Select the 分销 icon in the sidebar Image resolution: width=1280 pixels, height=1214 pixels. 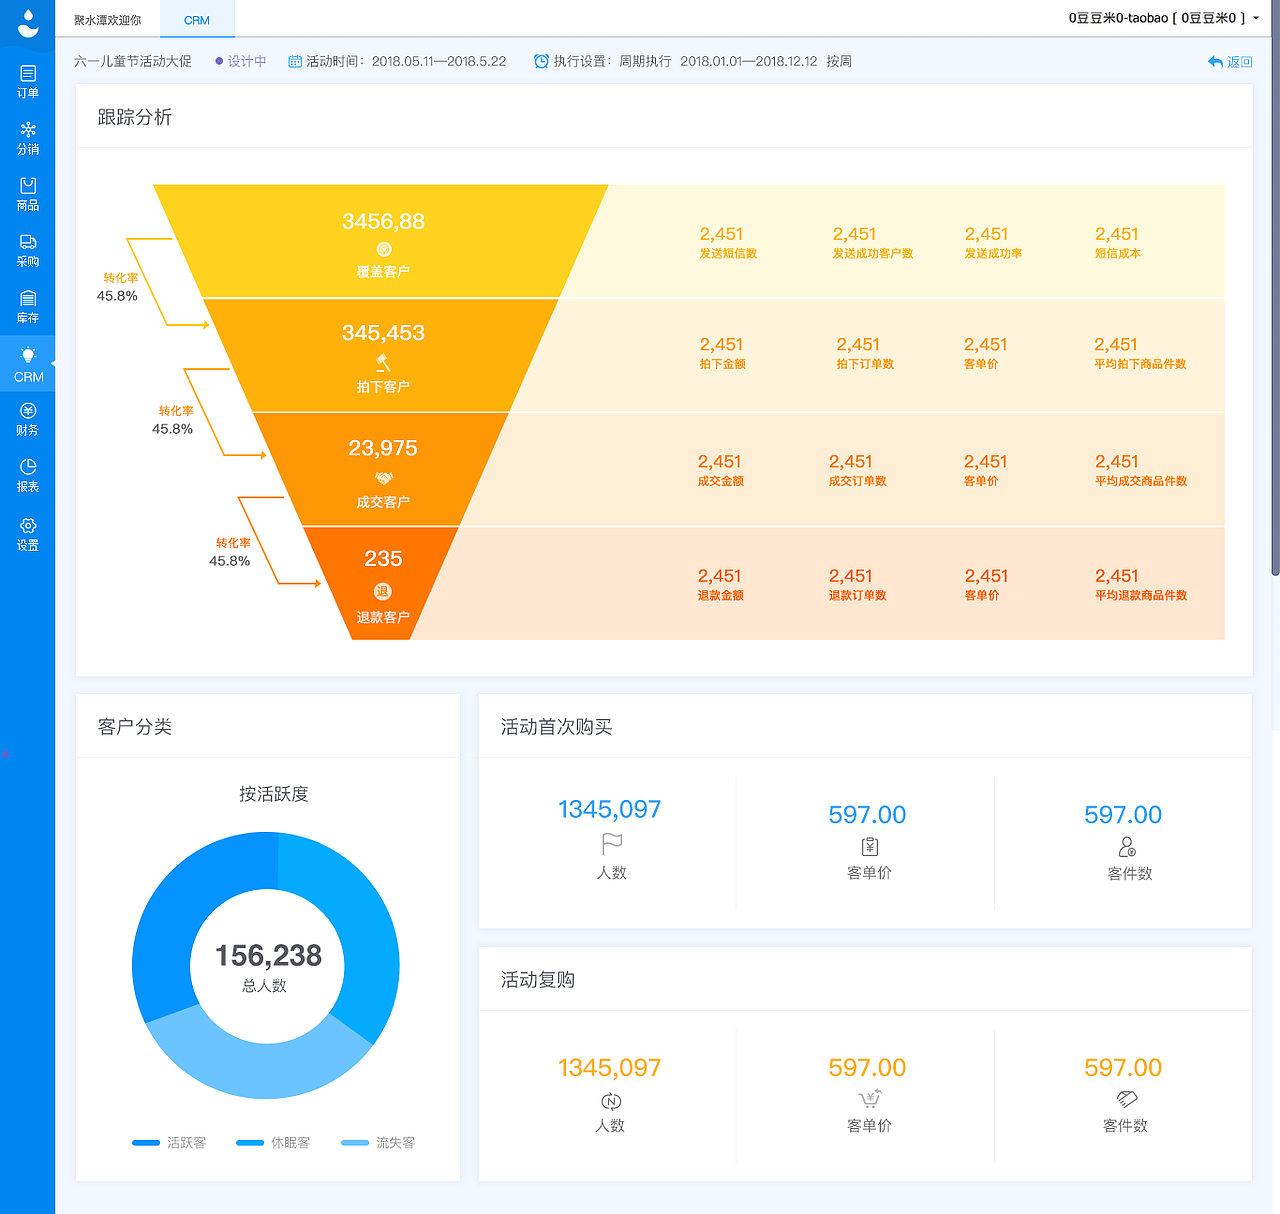point(27,136)
